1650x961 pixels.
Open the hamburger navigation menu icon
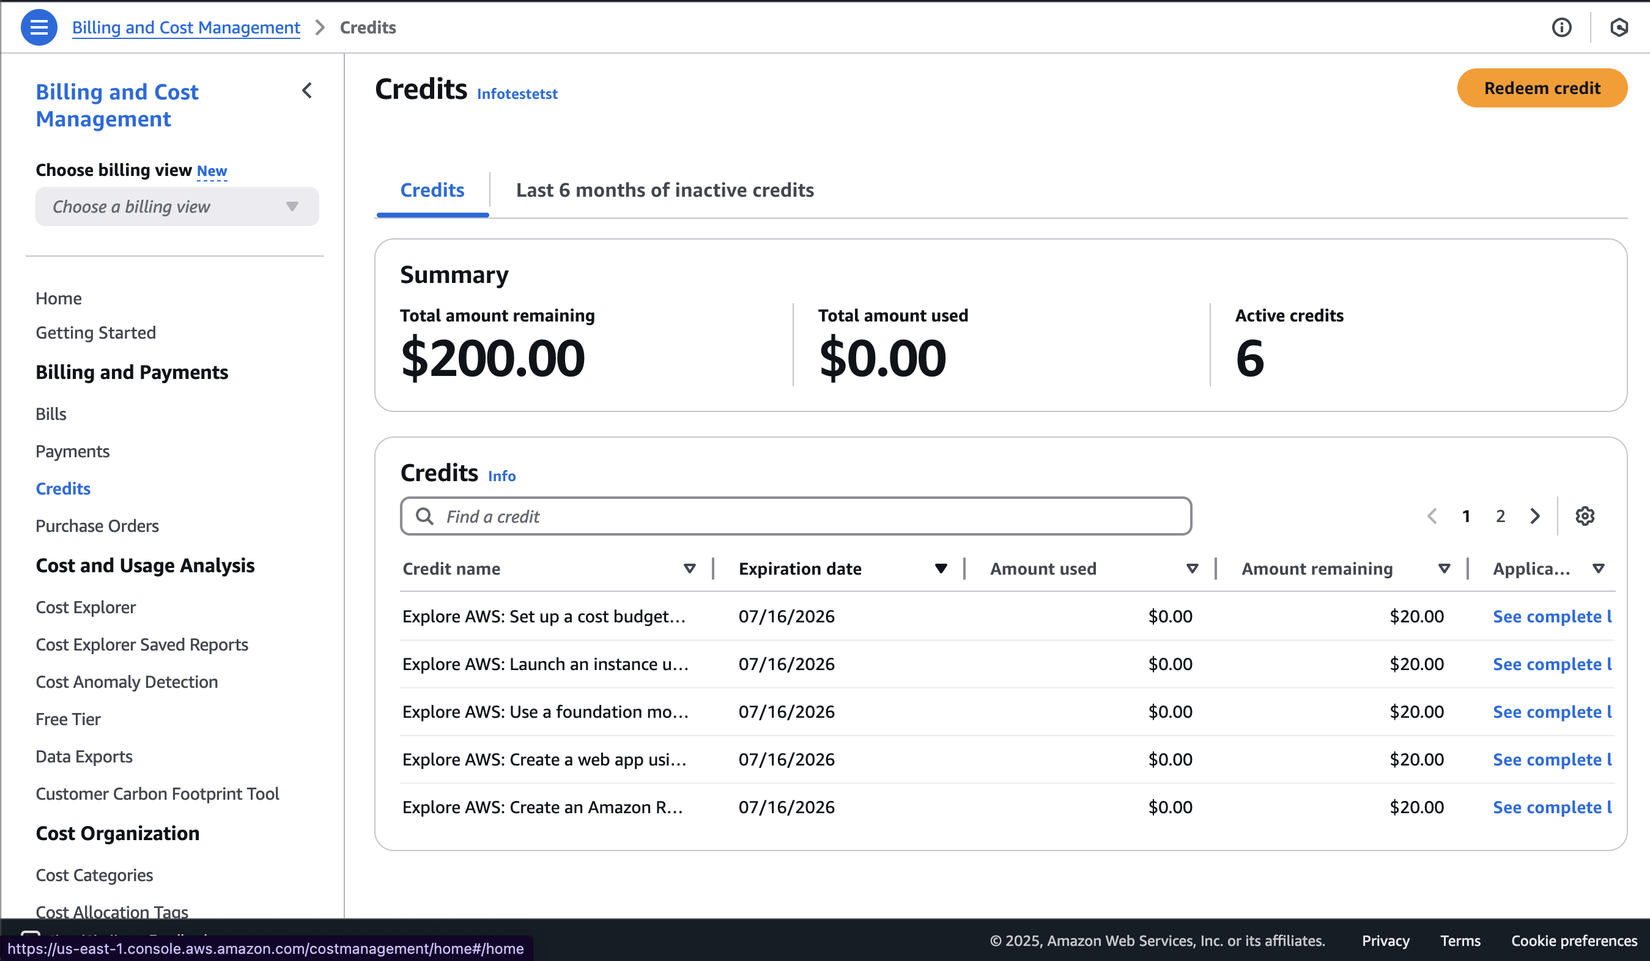tap(39, 27)
